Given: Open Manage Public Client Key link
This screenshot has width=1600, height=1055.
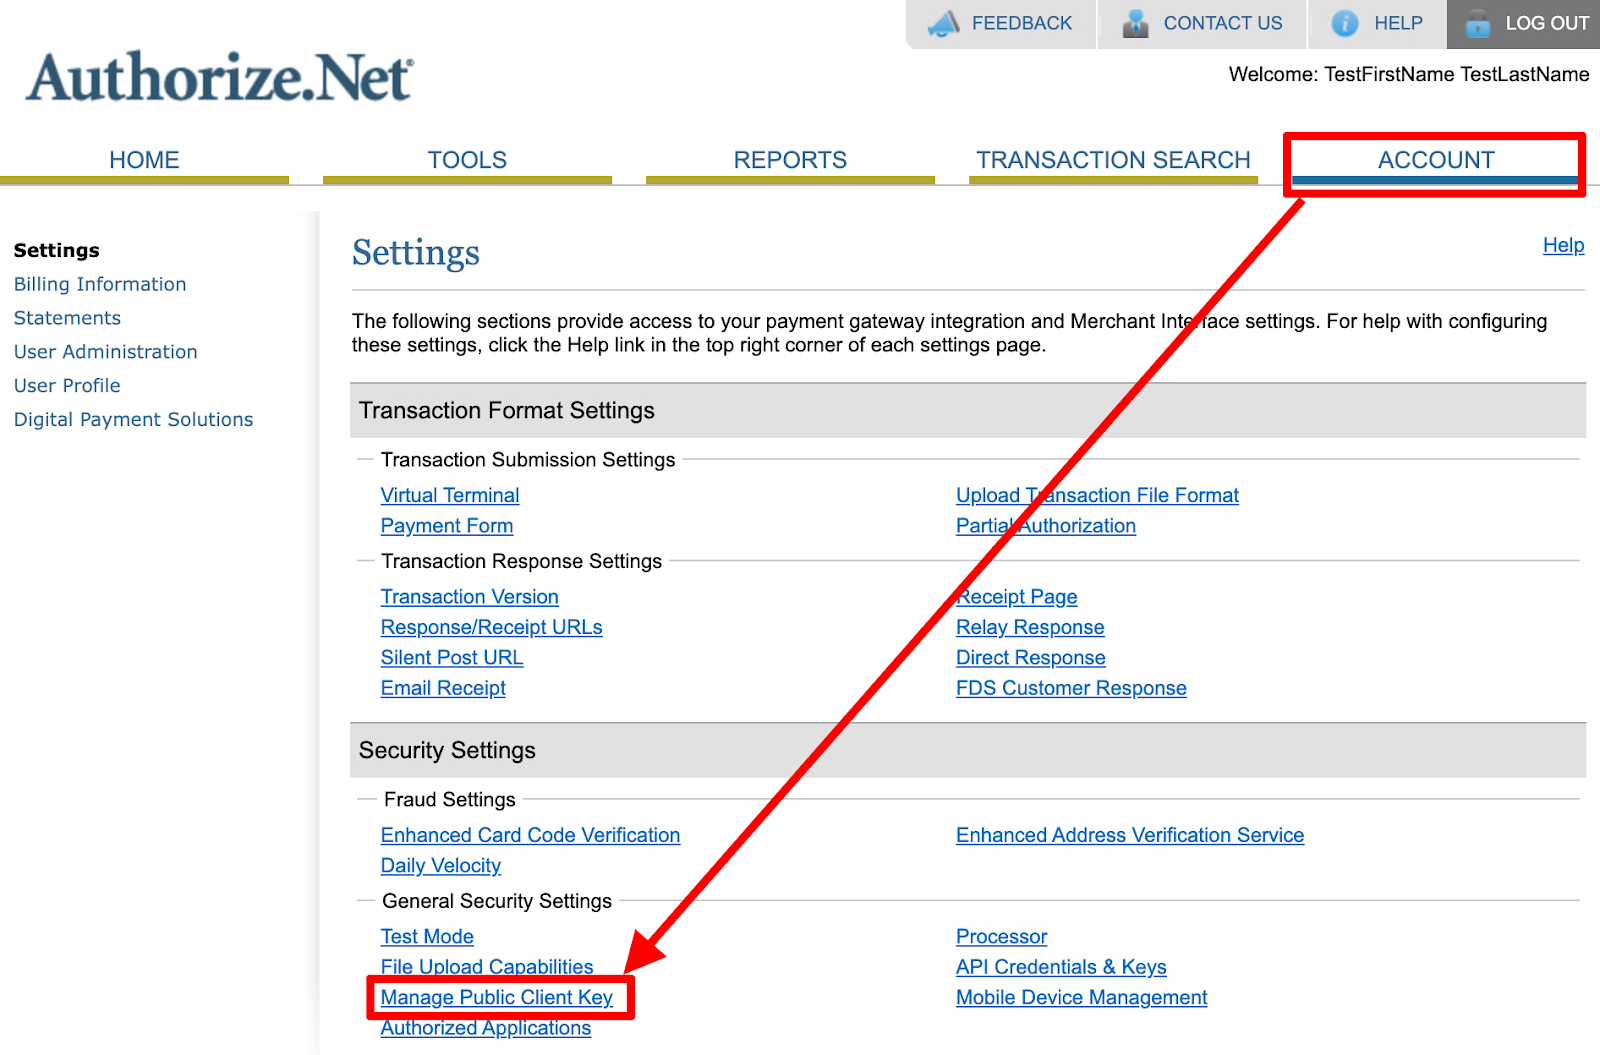Looking at the screenshot, I should click(x=497, y=998).
